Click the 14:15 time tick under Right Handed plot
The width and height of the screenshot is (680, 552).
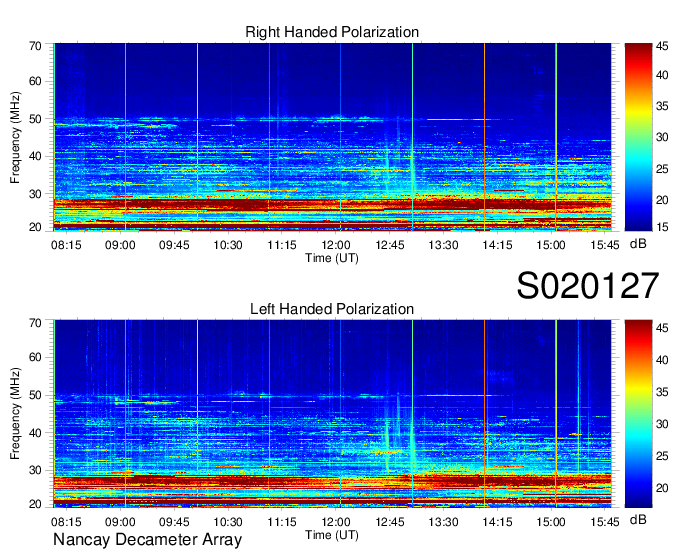coord(497,245)
